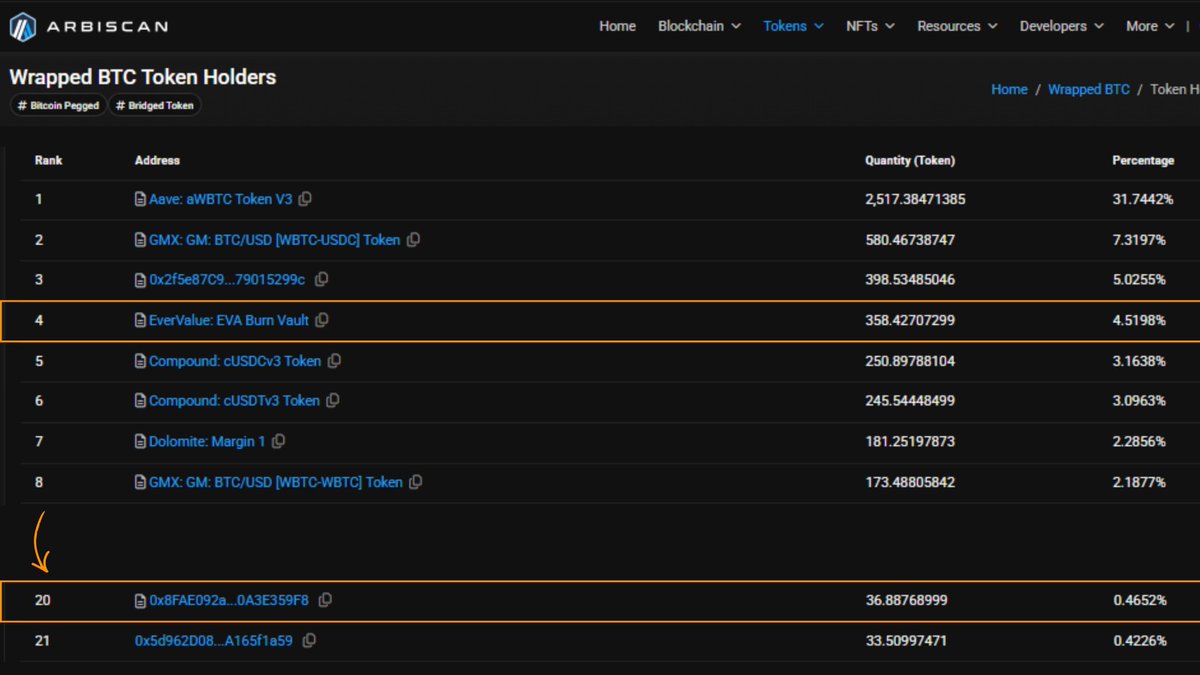1200x675 pixels.
Task: Select percentage value 4.5198%
Action: 1139,320
